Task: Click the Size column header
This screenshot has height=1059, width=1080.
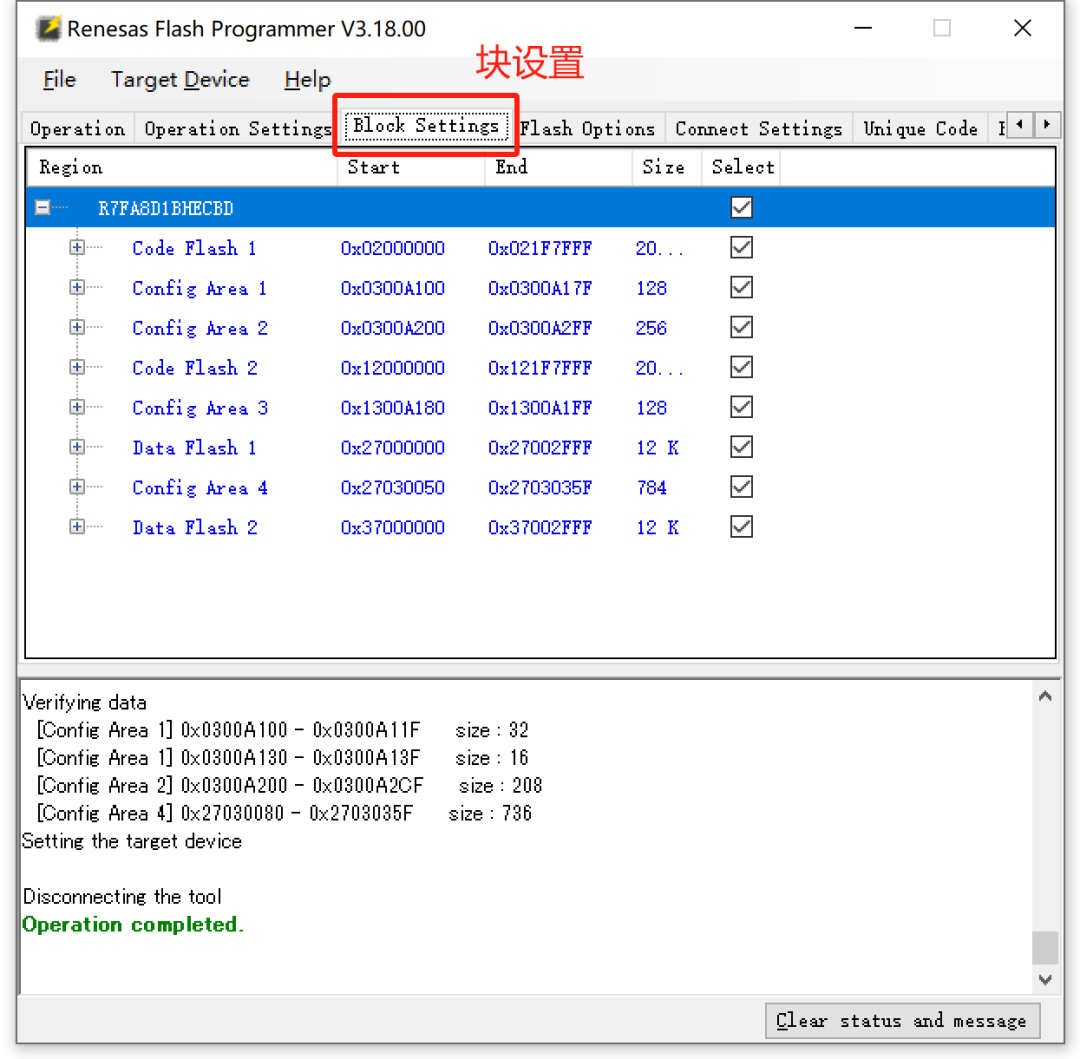Action: (667, 167)
